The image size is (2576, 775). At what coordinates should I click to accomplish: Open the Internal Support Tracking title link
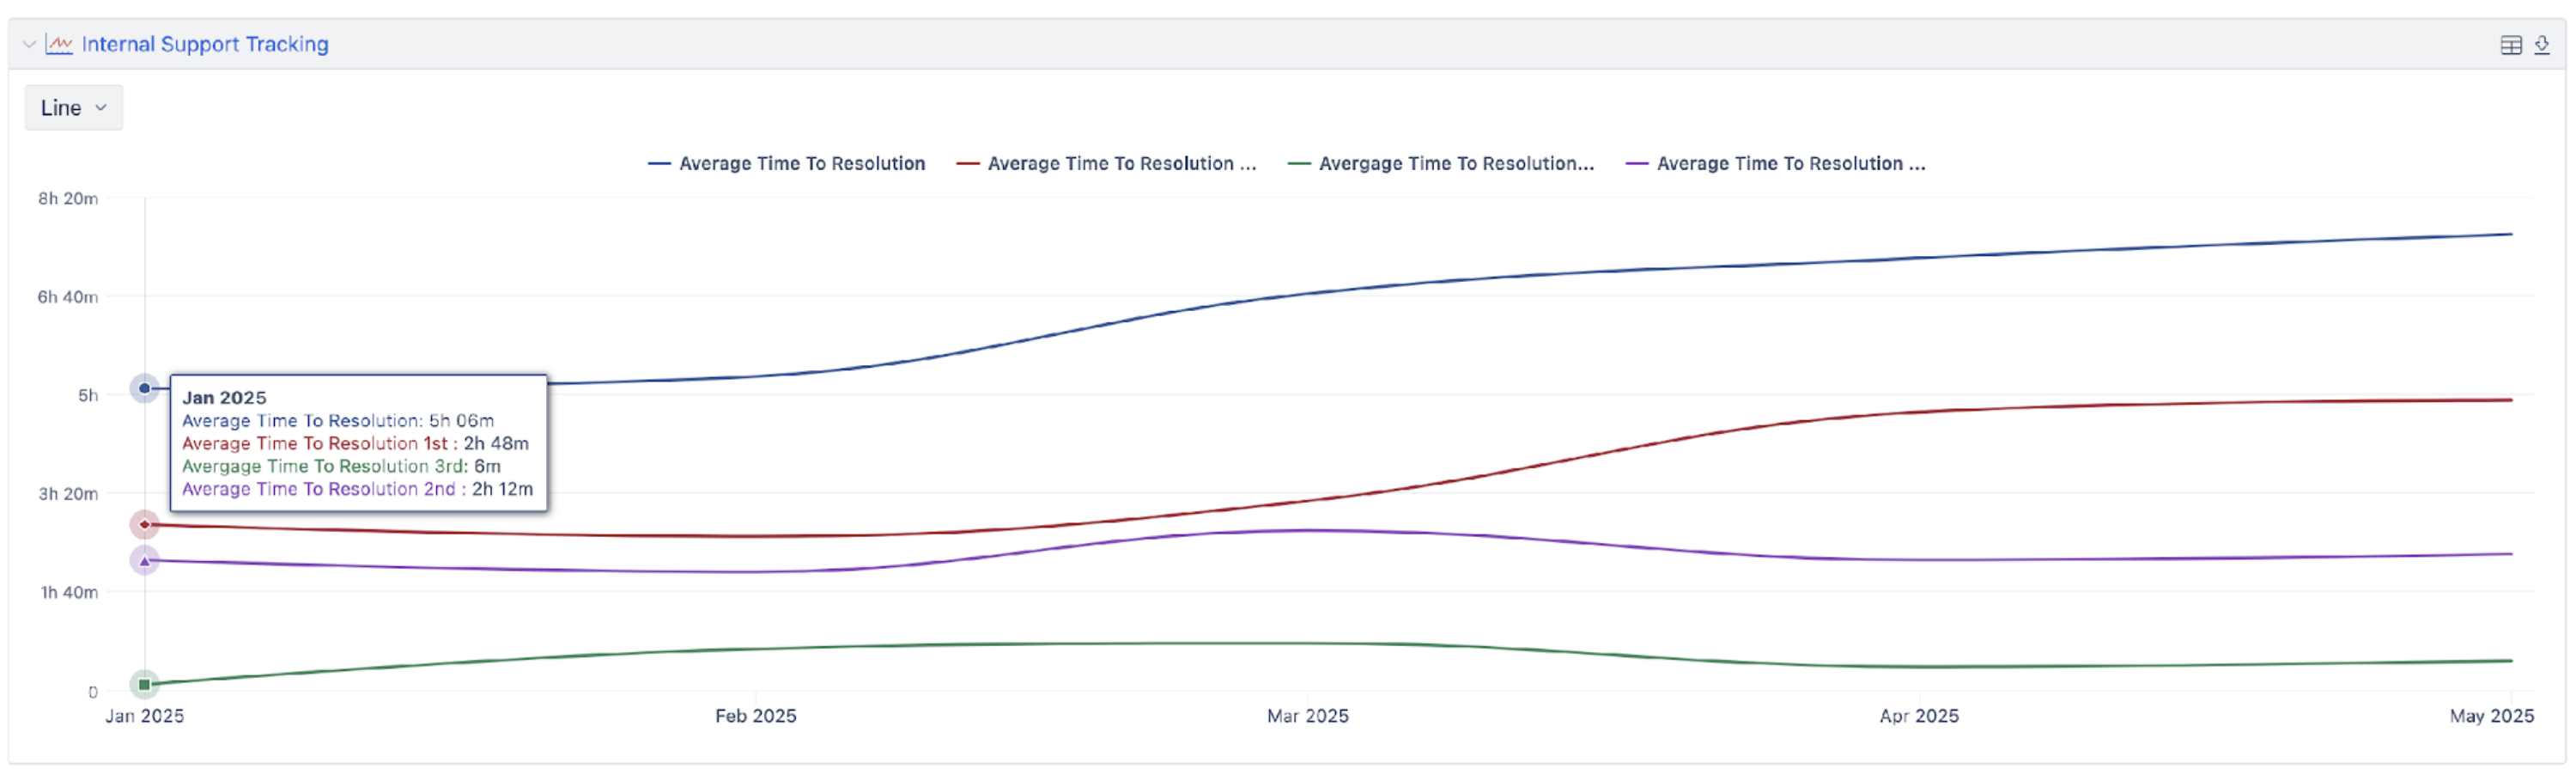click(x=205, y=44)
